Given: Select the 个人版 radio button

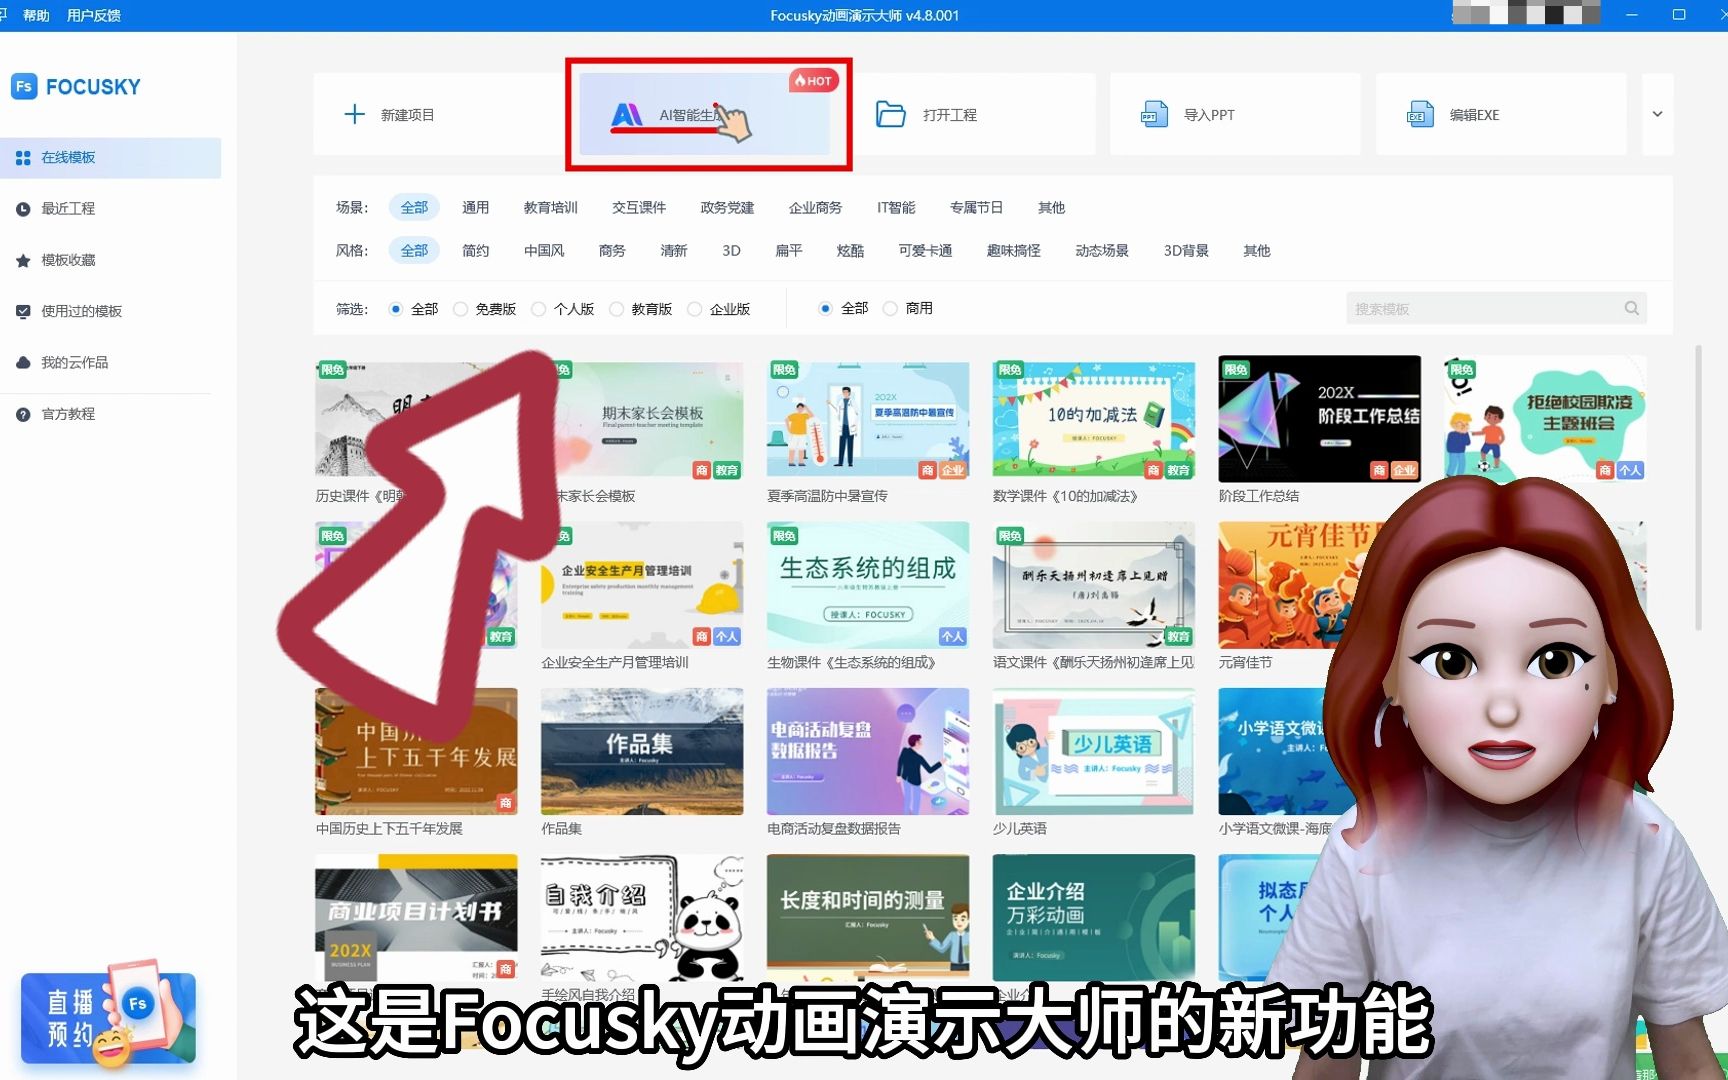Looking at the screenshot, I should coord(539,309).
